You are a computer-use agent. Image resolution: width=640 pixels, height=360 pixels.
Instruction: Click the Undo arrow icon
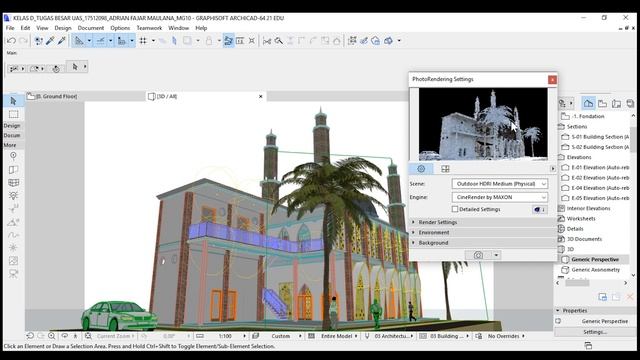pos(11,40)
